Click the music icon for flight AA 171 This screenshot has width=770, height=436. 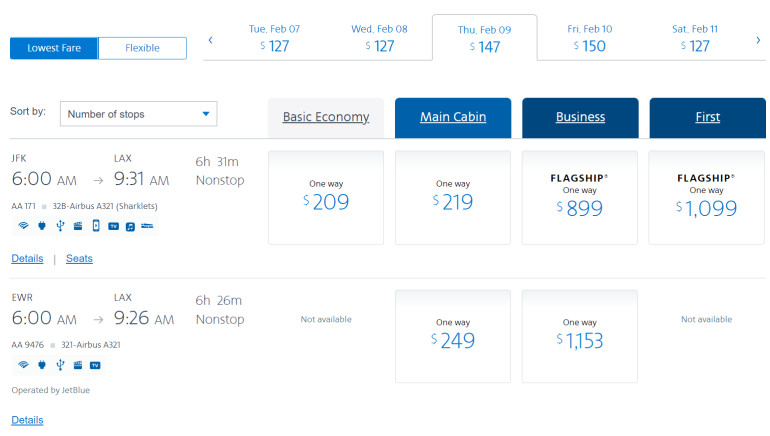click(x=130, y=227)
